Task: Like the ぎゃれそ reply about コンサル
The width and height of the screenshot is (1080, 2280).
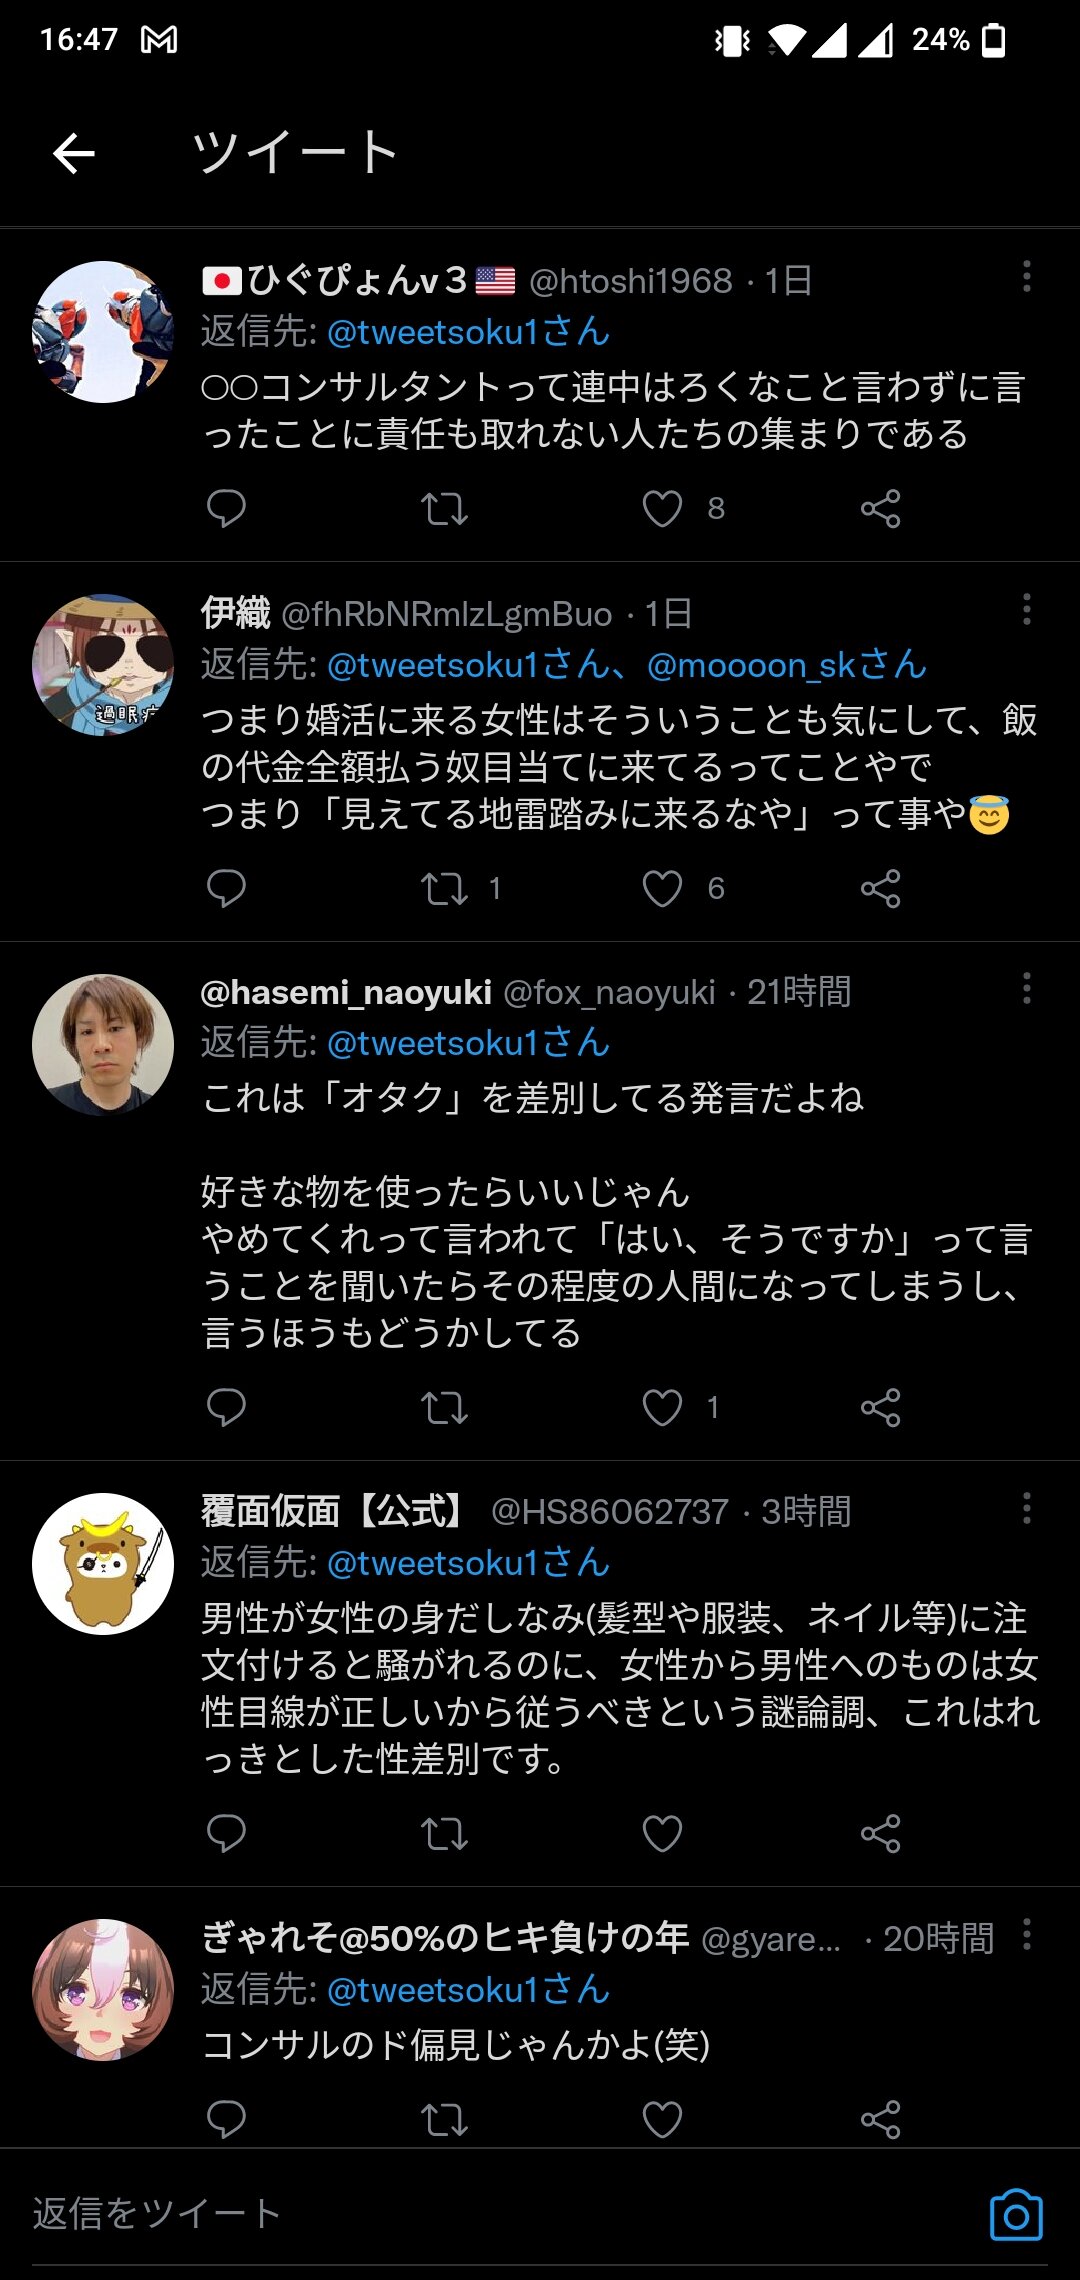Action: pyautogui.click(x=662, y=2120)
